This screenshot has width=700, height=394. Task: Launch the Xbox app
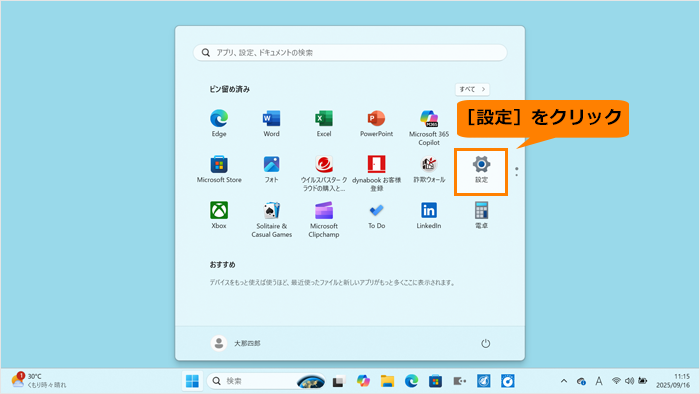219,216
